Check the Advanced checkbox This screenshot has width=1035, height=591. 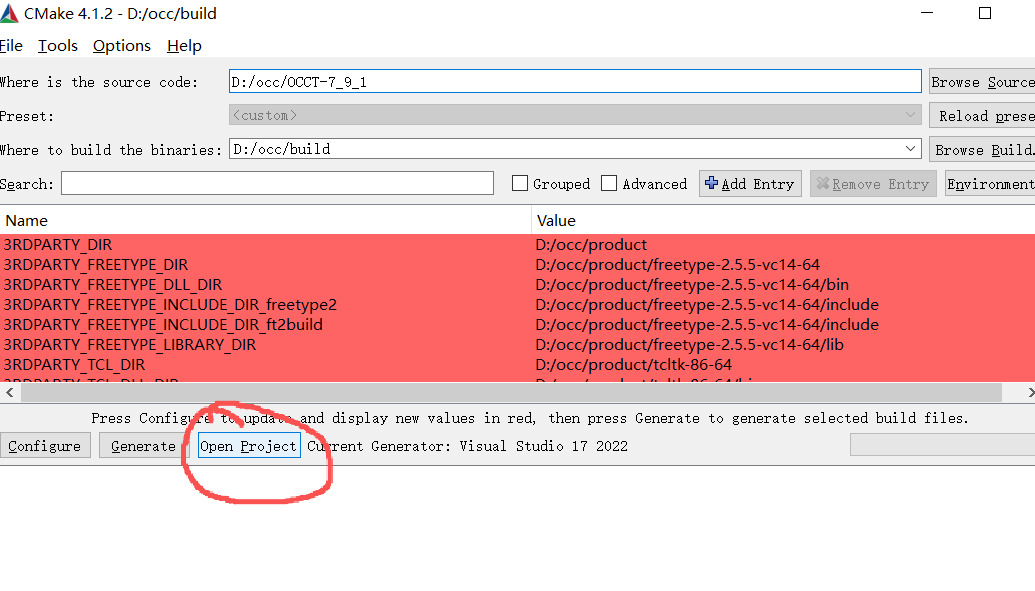609,183
